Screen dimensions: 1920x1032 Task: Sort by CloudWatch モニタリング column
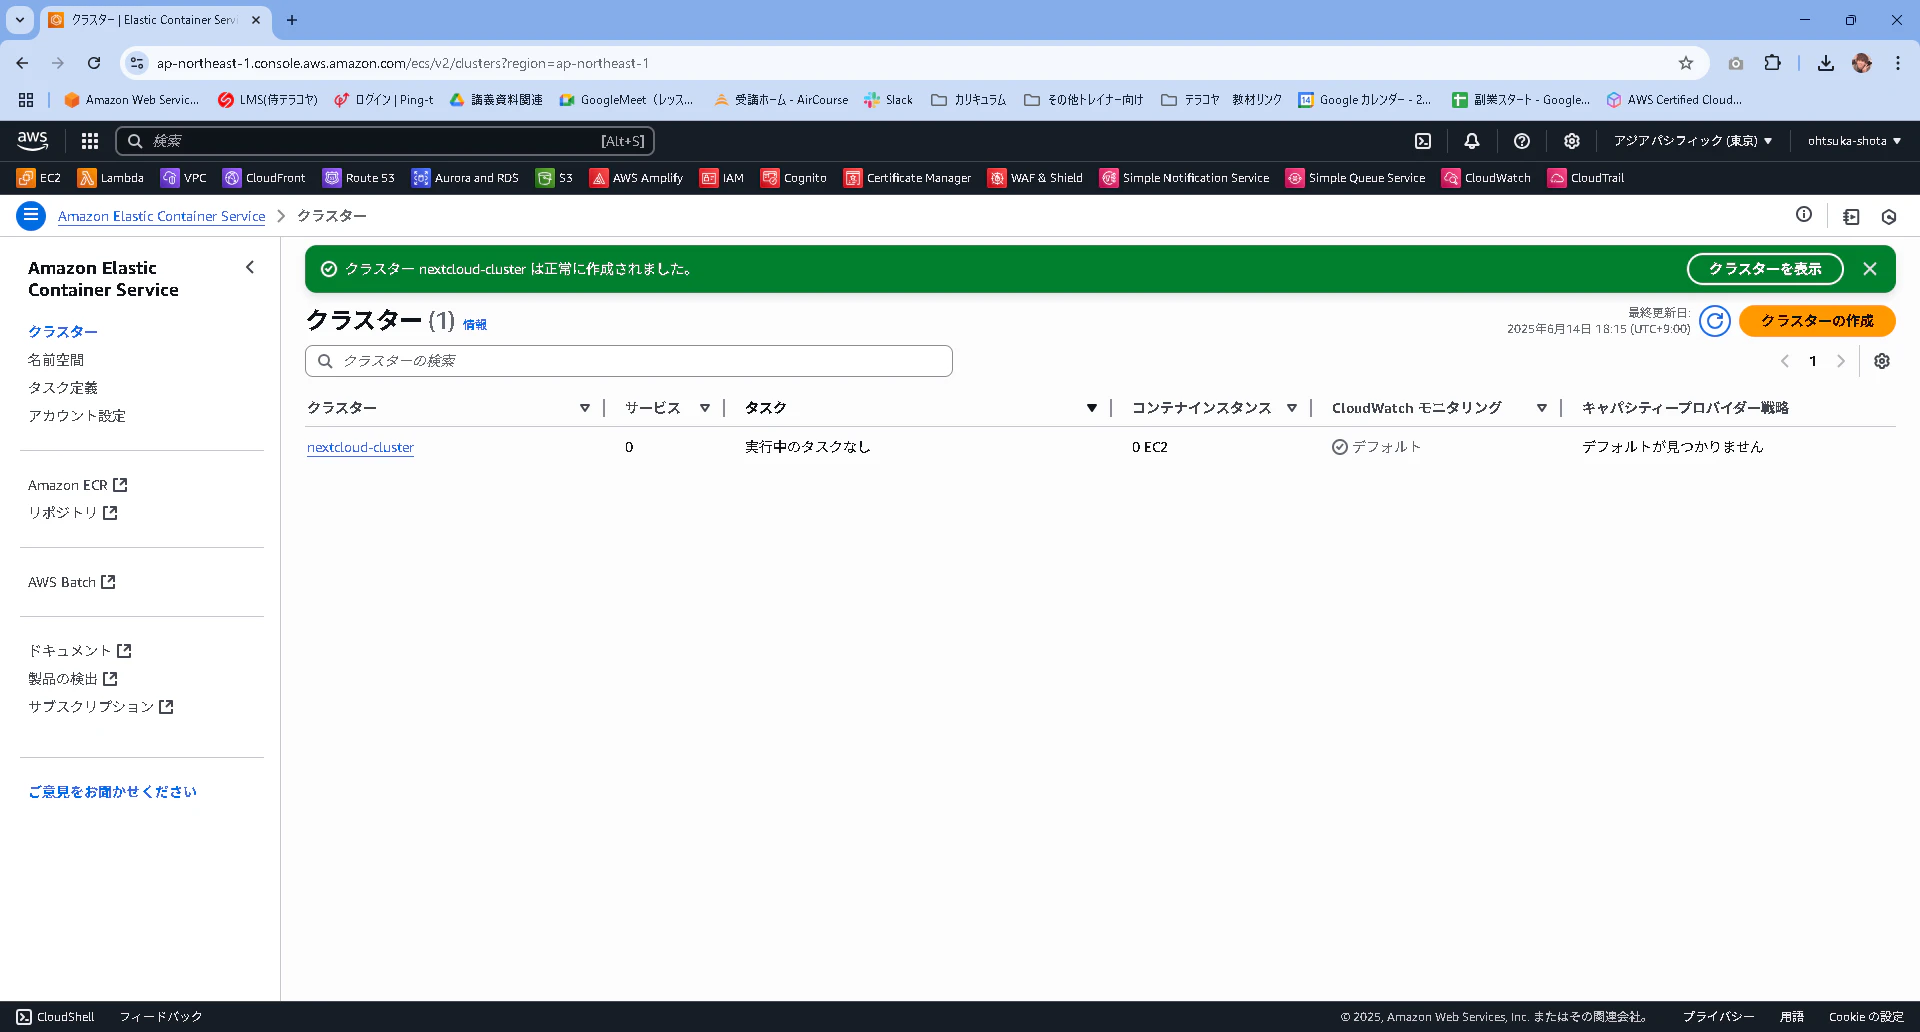click(1542, 408)
